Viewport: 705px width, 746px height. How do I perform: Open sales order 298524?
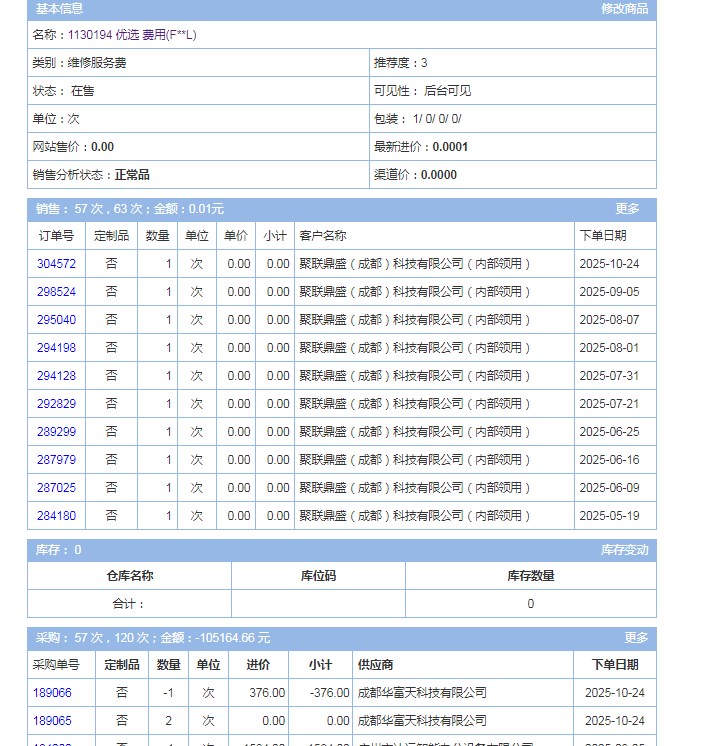pos(56,292)
